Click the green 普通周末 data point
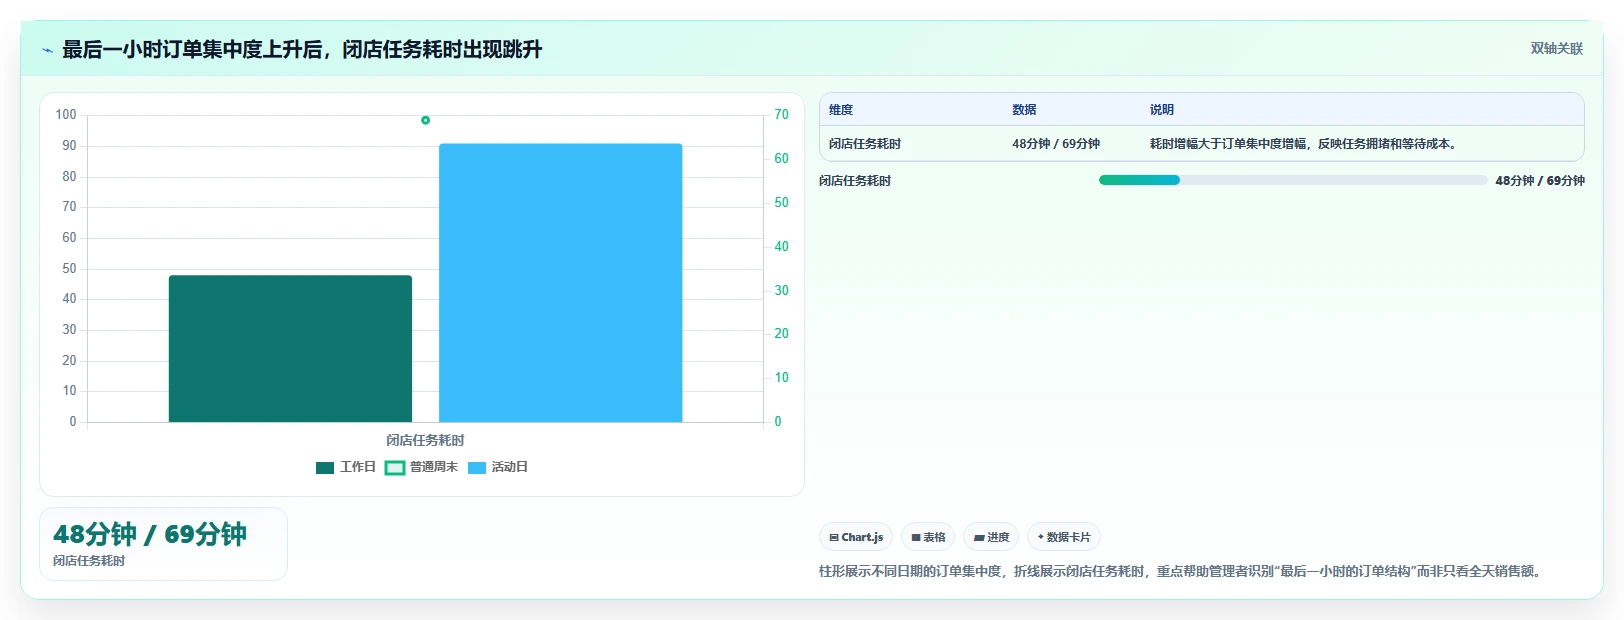This screenshot has width=1624, height=620. [425, 120]
